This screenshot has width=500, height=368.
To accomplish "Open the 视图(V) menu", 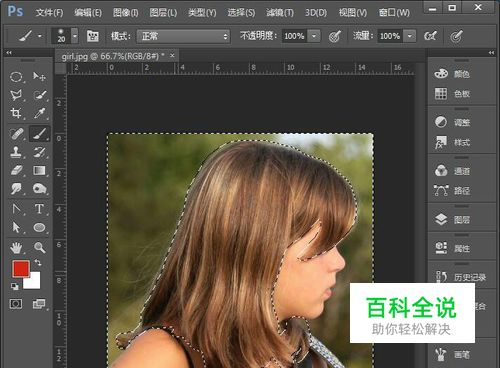I will coord(353,13).
